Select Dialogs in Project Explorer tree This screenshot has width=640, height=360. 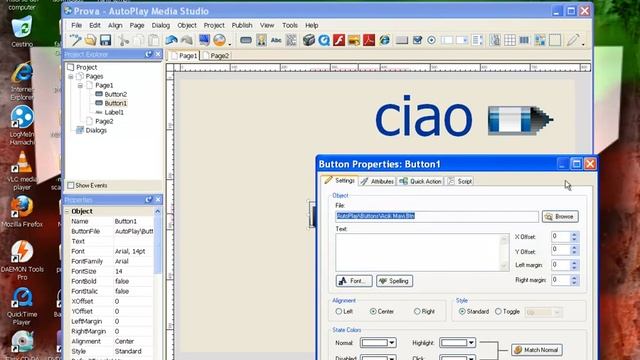click(96, 130)
